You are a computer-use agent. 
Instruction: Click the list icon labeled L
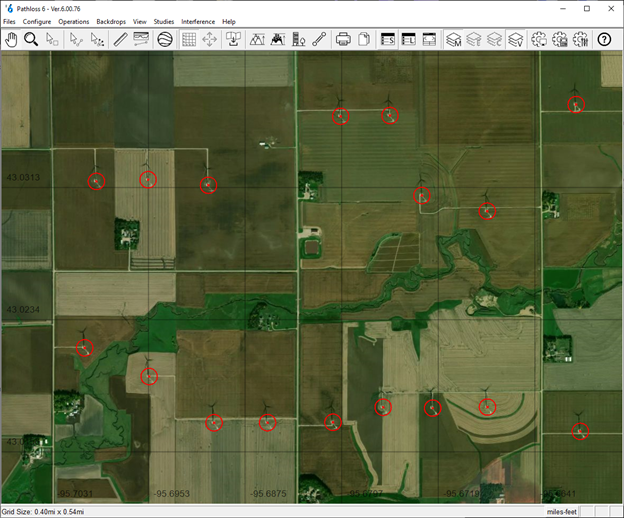click(x=409, y=39)
